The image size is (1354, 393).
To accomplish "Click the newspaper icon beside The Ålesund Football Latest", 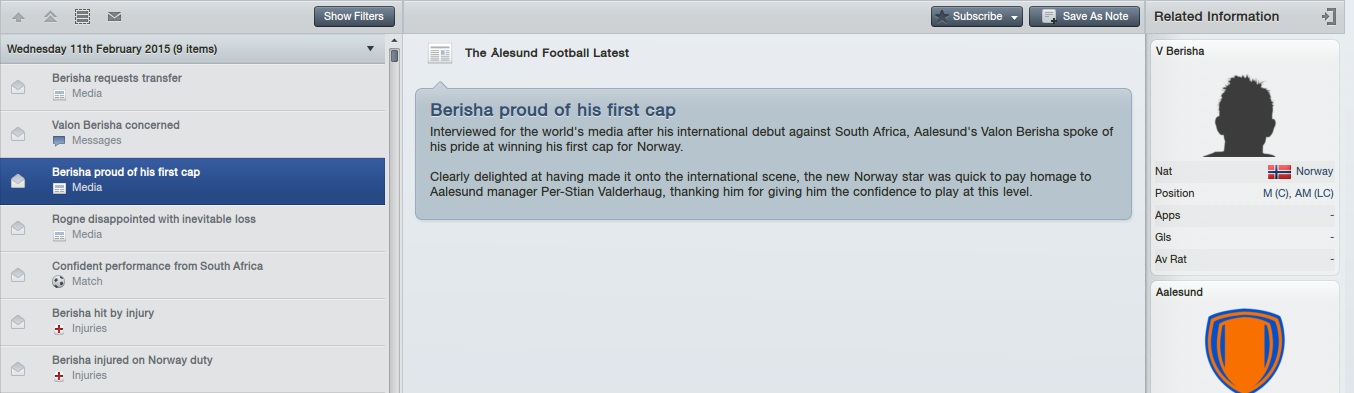I will tap(440, 53).
